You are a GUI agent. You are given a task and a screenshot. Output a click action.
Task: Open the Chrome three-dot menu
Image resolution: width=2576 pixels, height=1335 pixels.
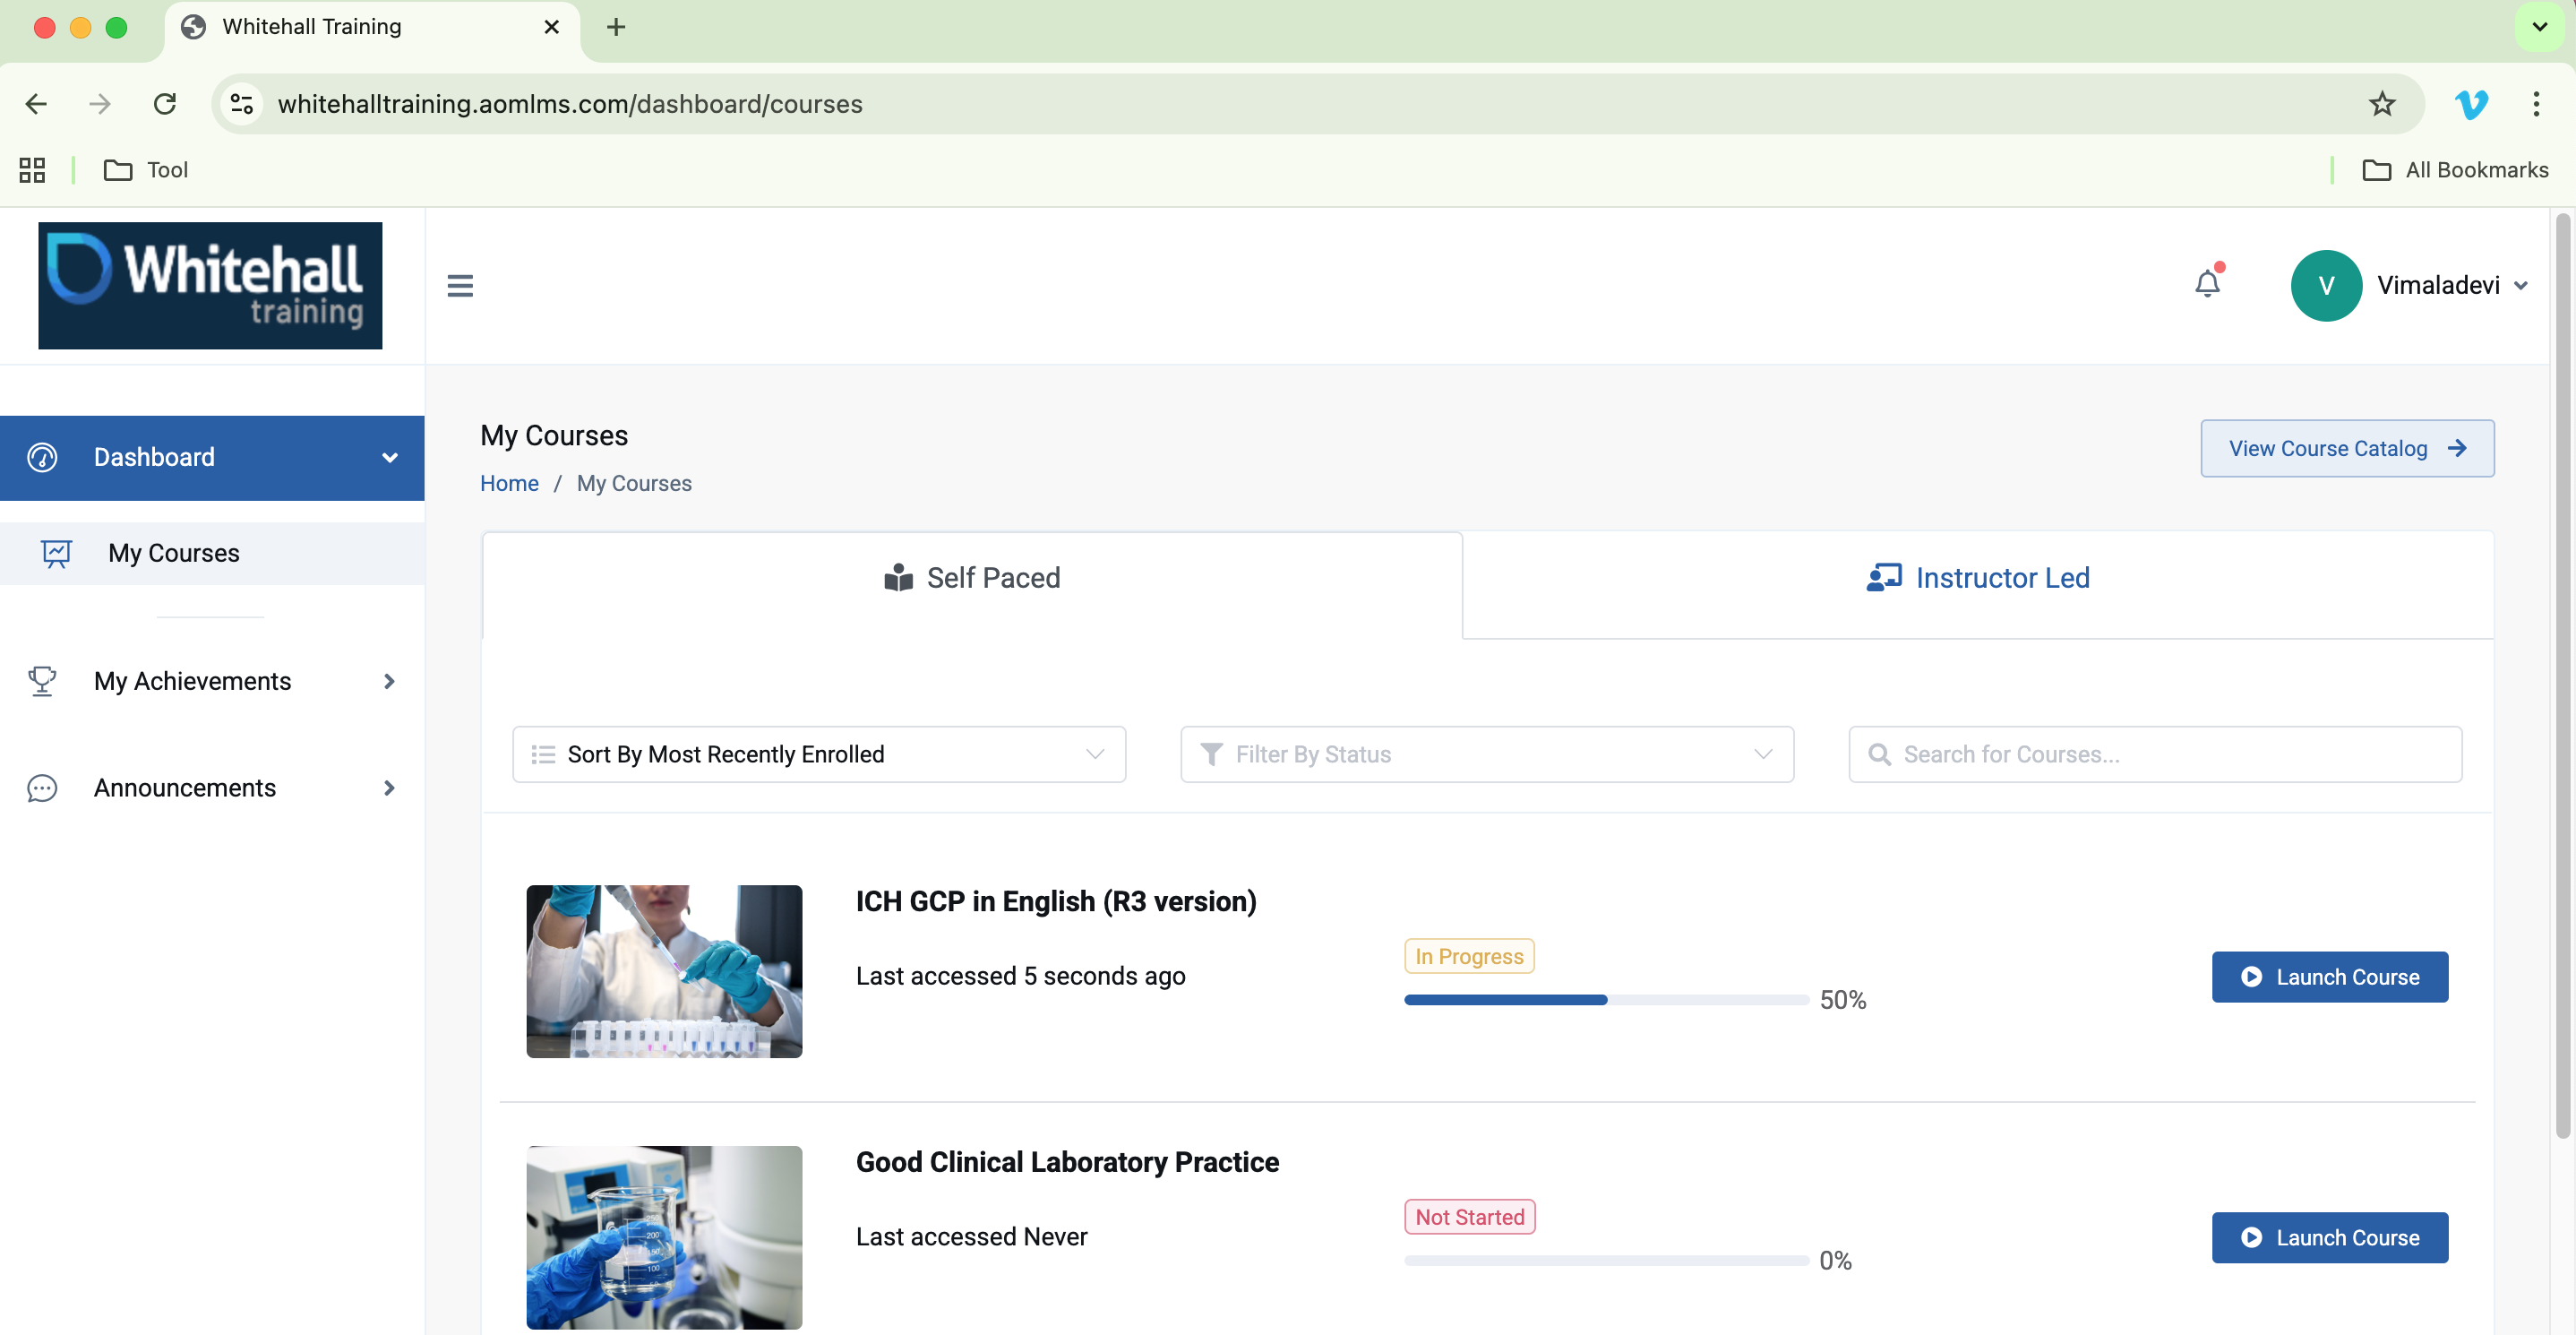pyautogui.click(x=2536, y=103)
